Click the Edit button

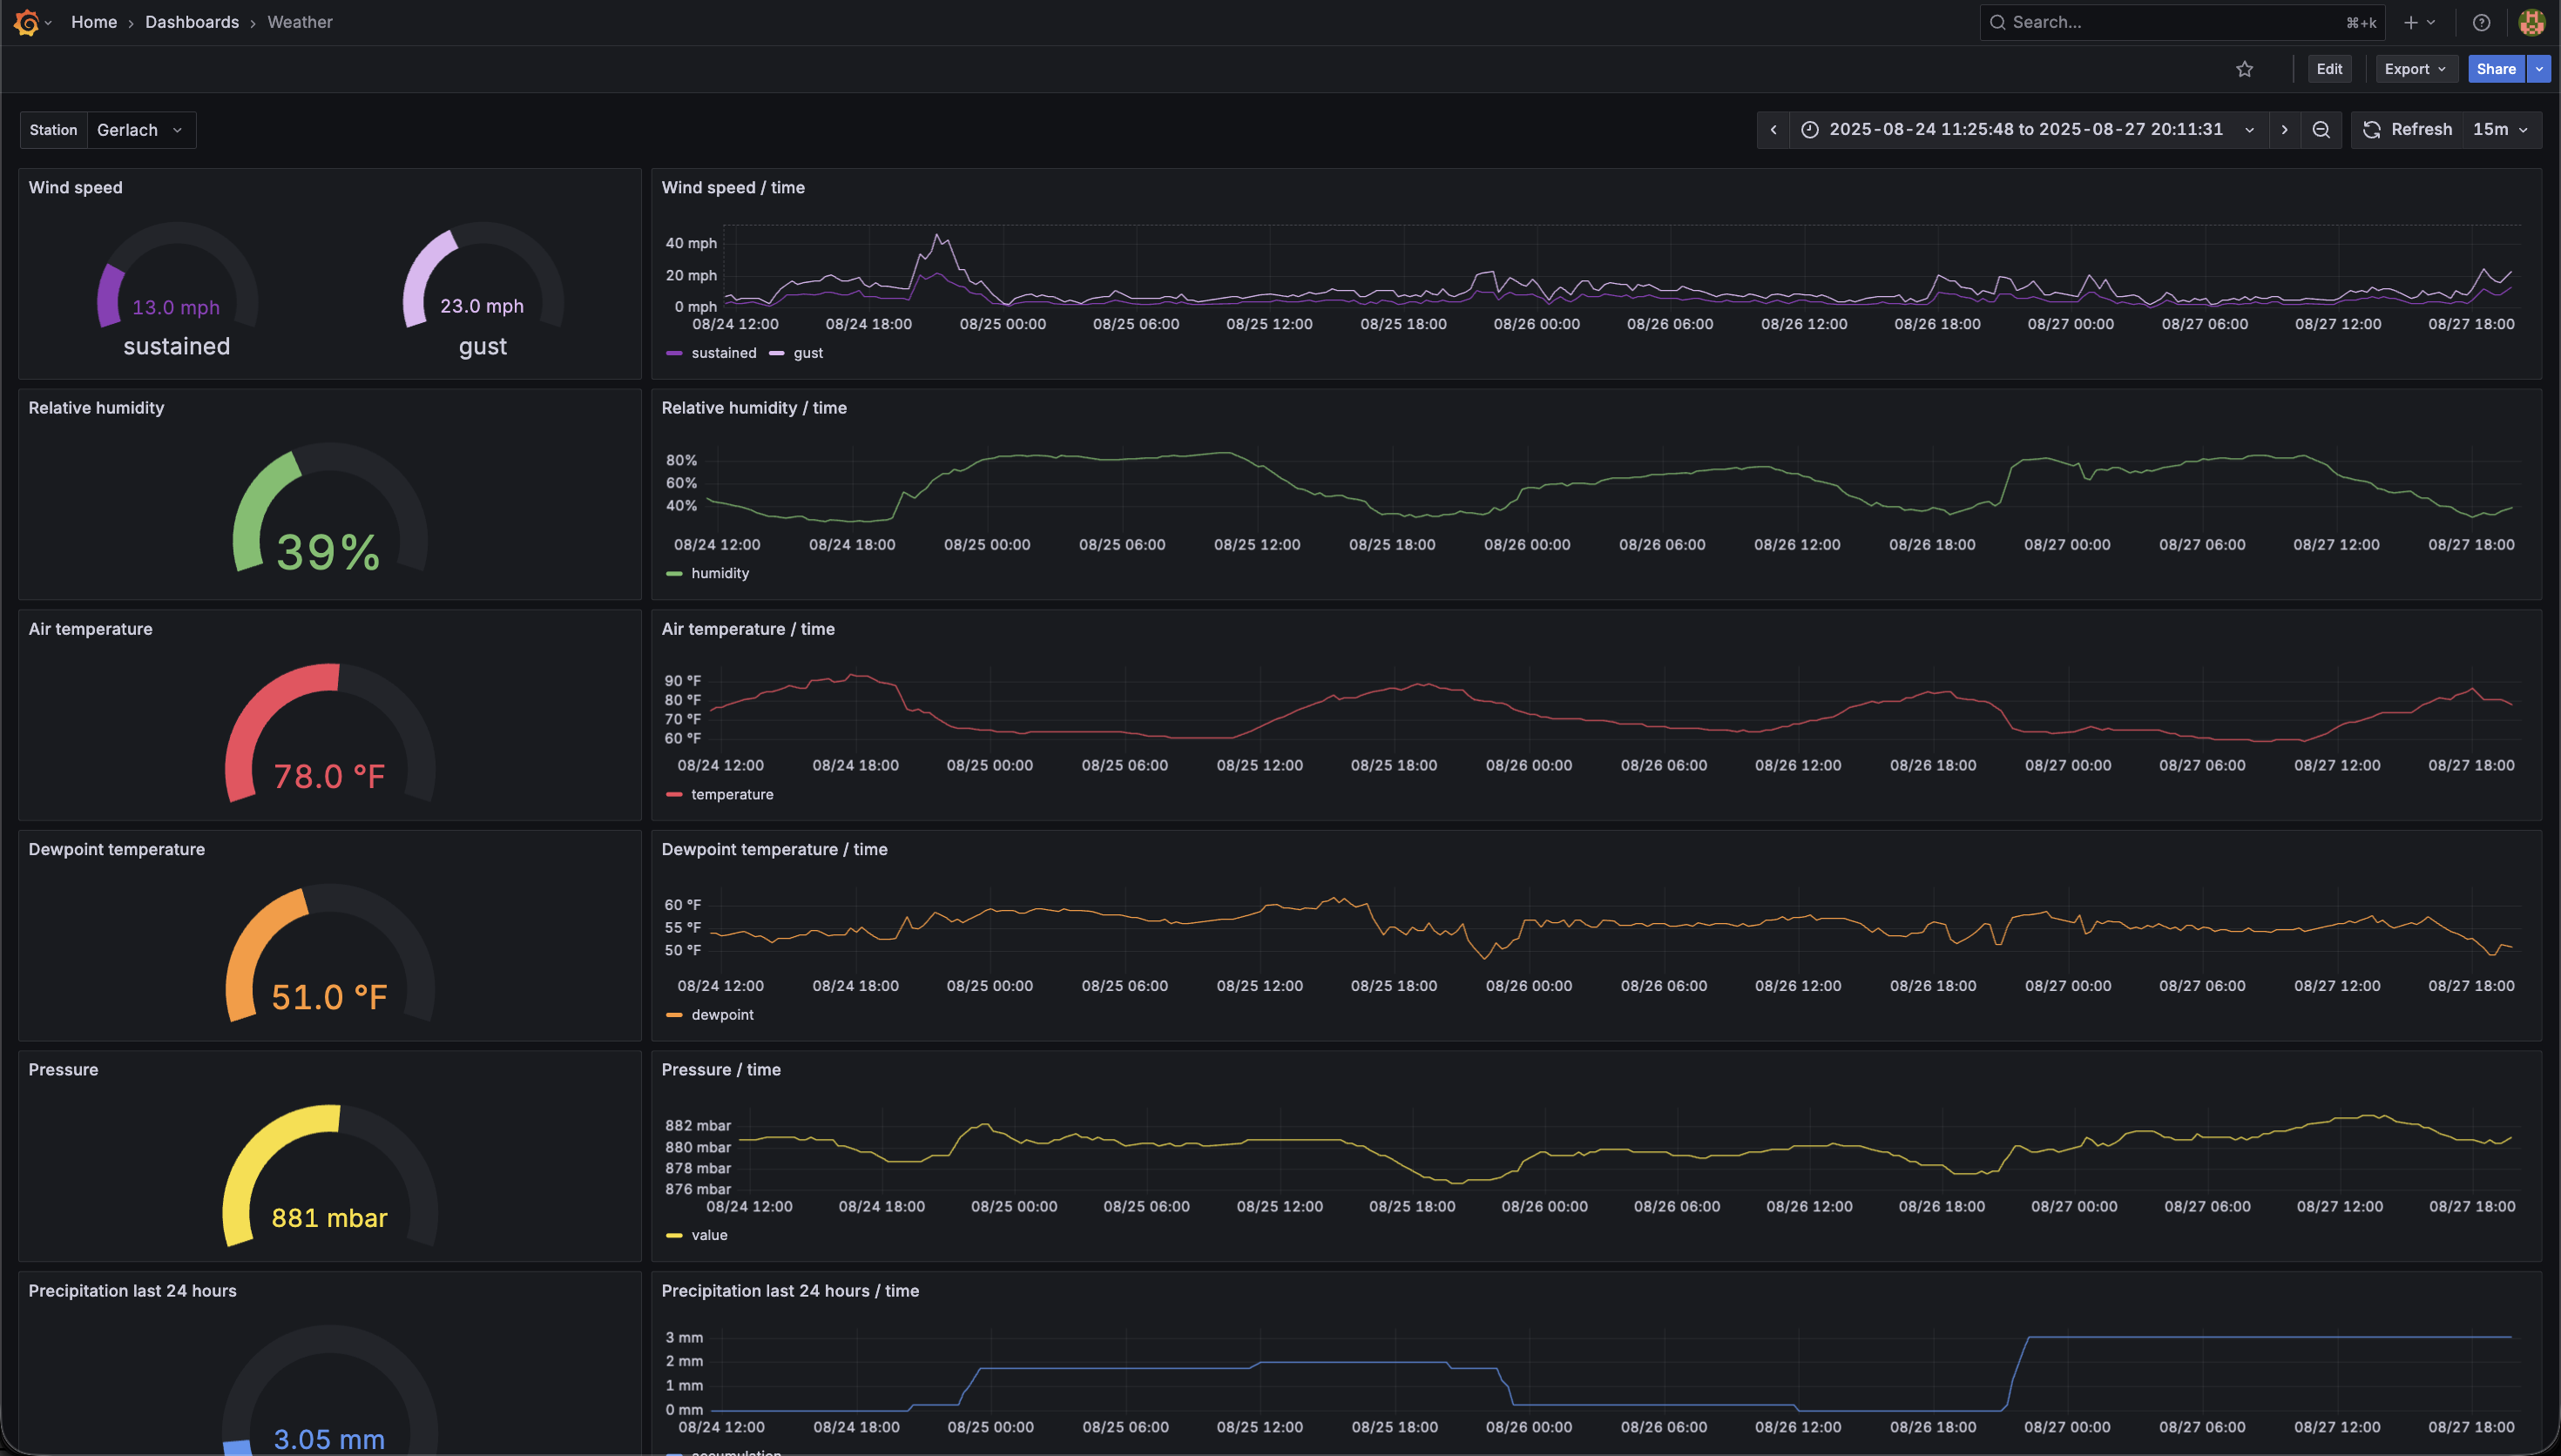(2329, 69)
